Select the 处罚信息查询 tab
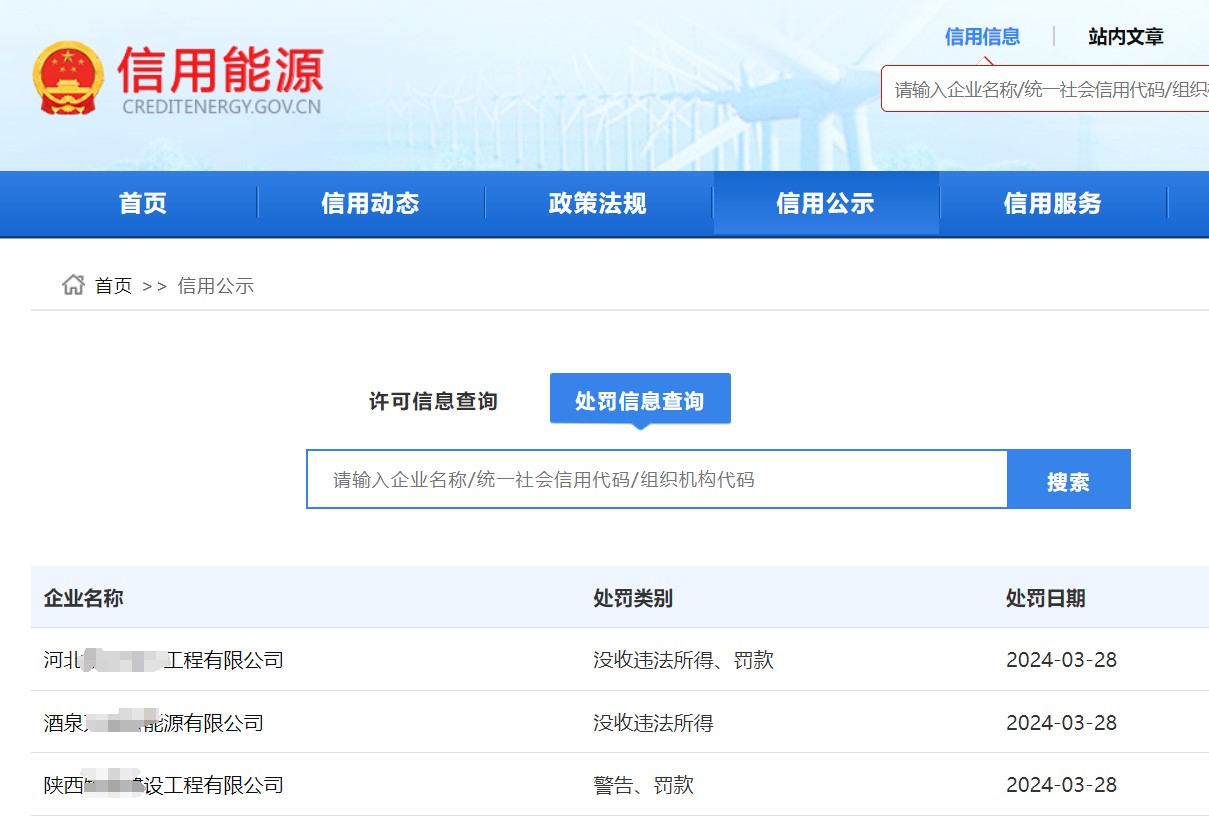1209x819 pixels. [640, 400]
